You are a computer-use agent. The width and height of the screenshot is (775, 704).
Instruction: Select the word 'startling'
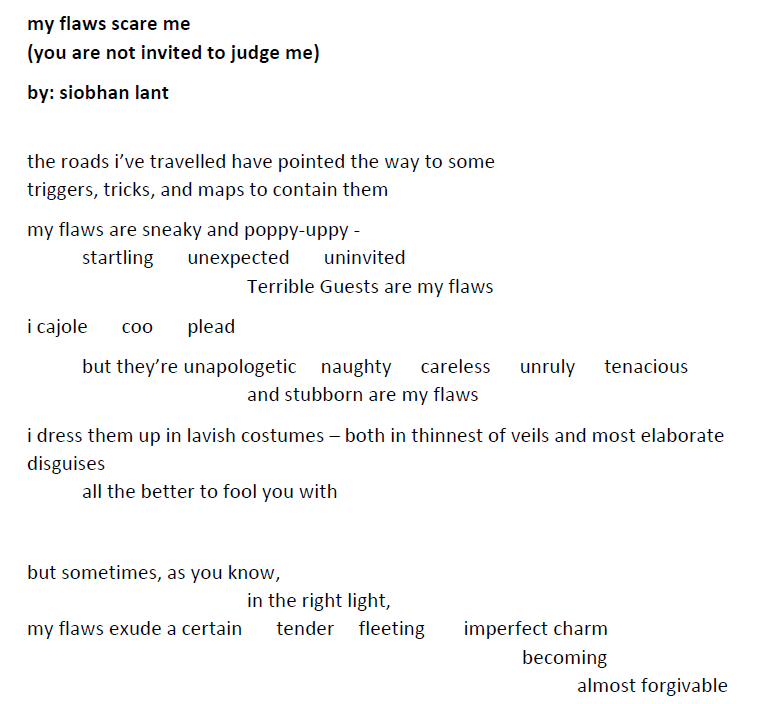click(x=118, y=259)
